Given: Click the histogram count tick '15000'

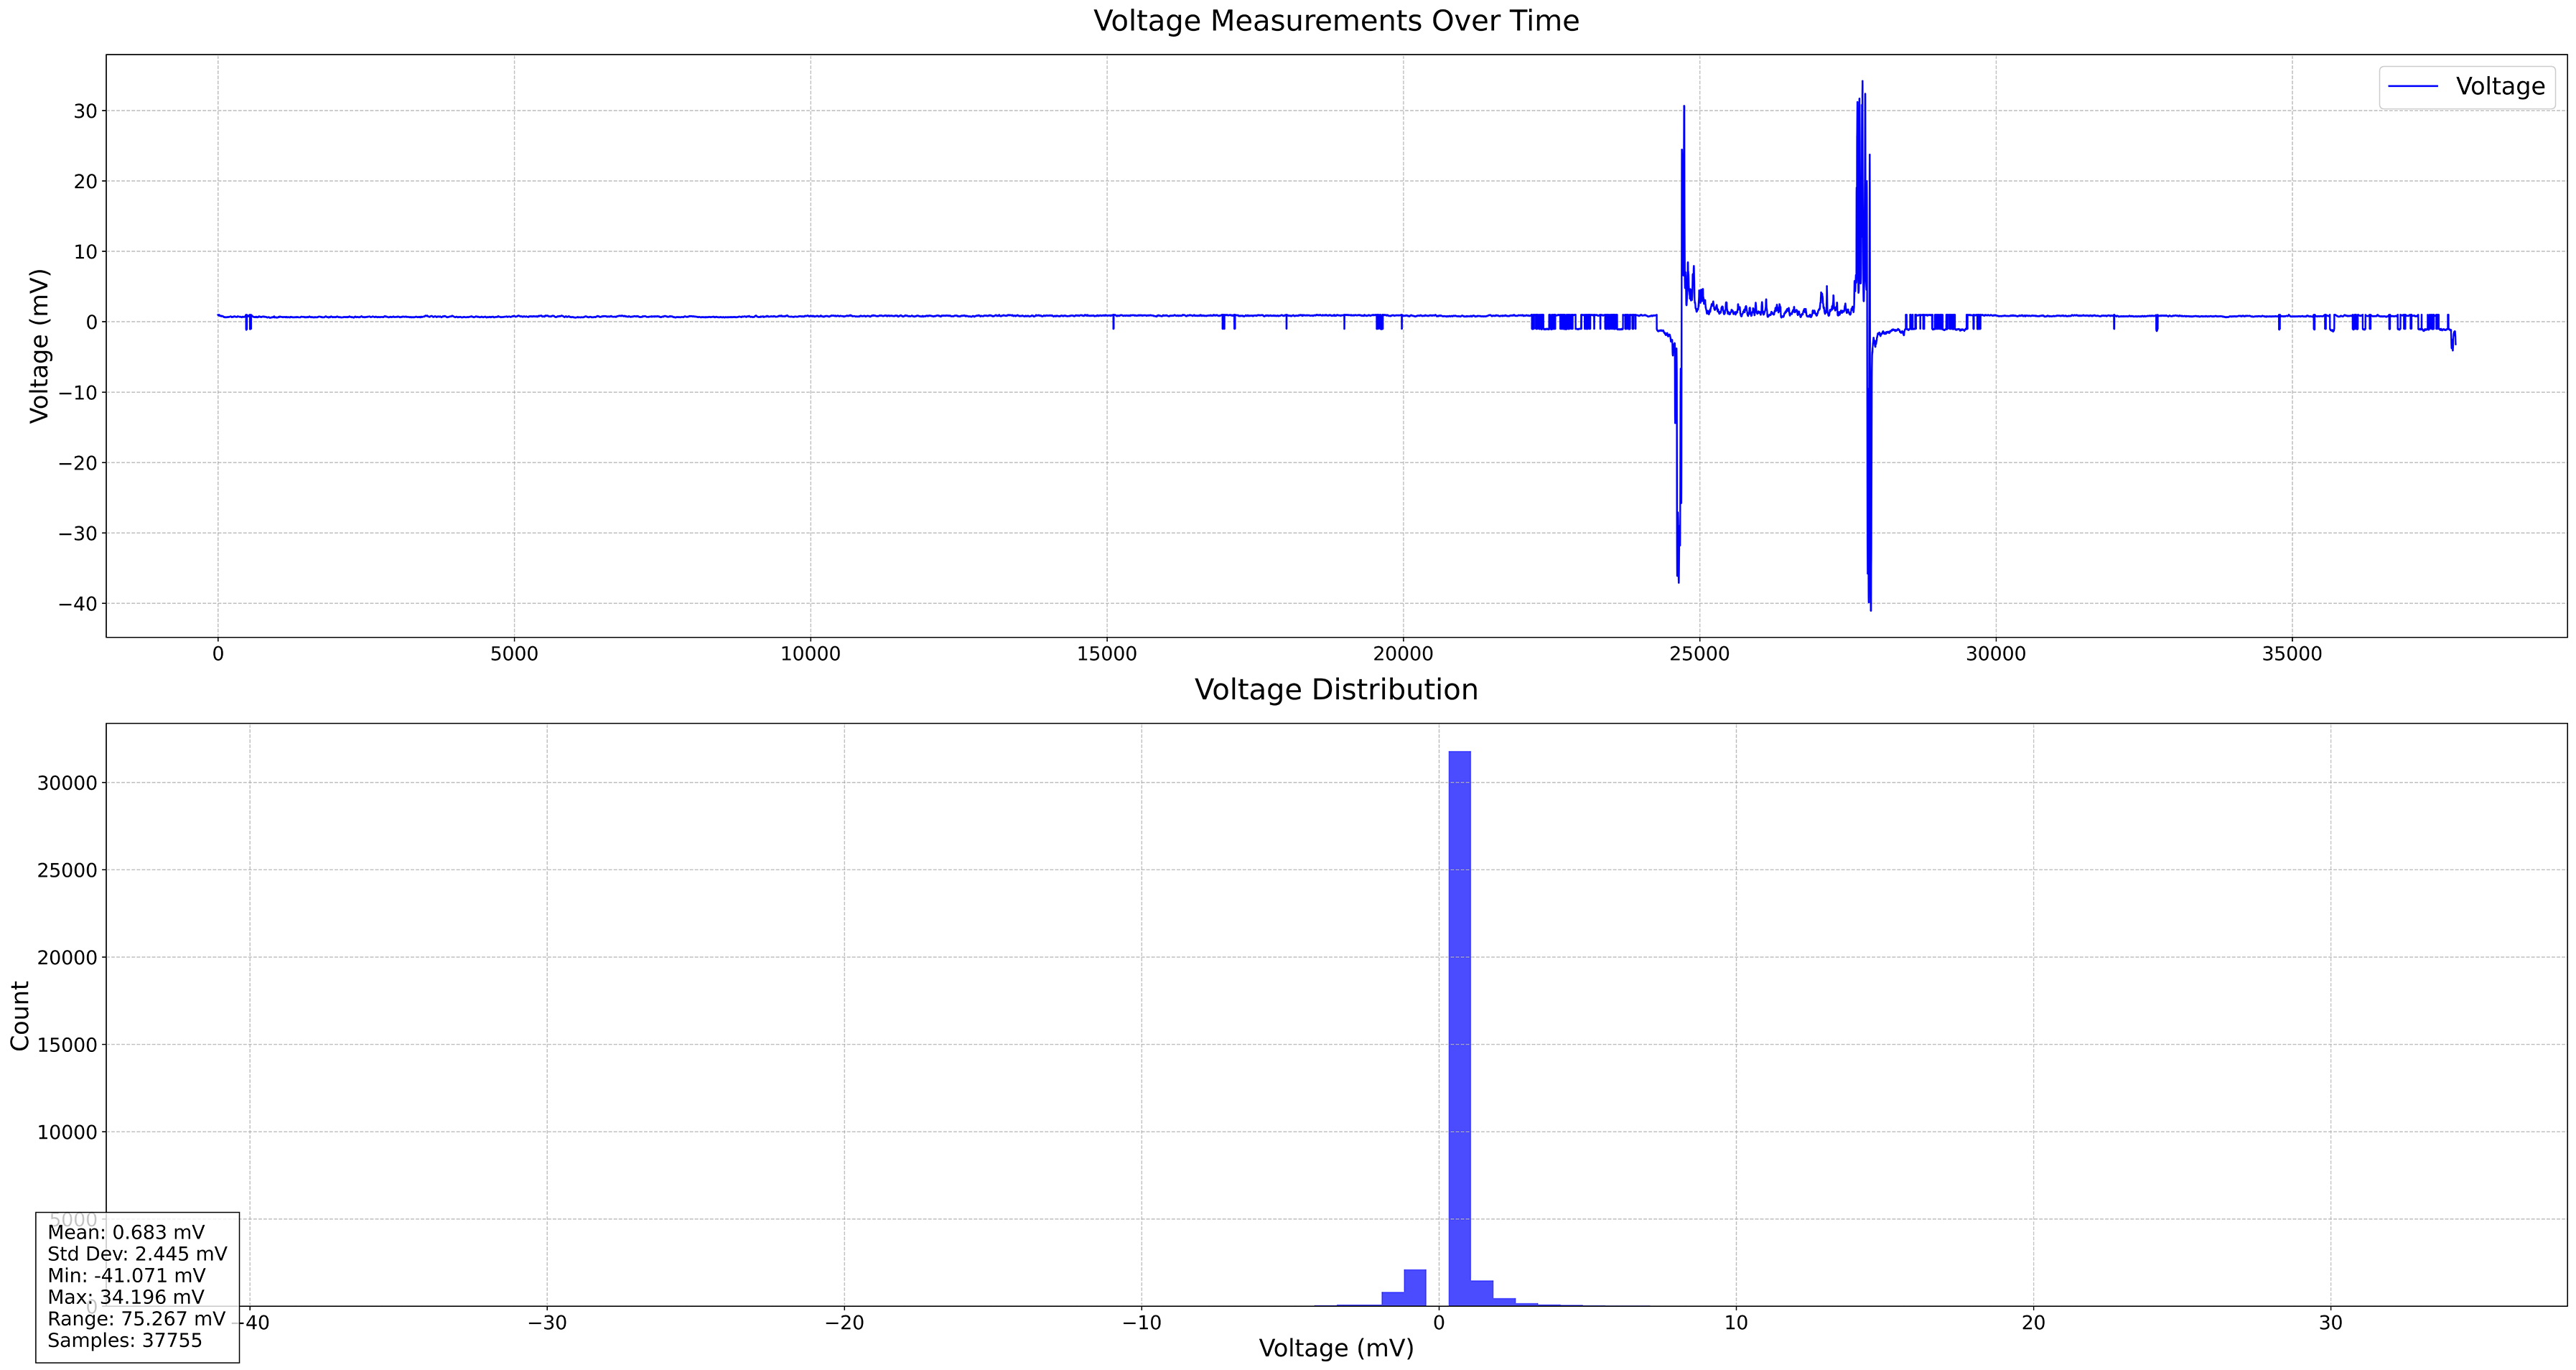Looking at the screenshot, I should [x=67, y=1045].
